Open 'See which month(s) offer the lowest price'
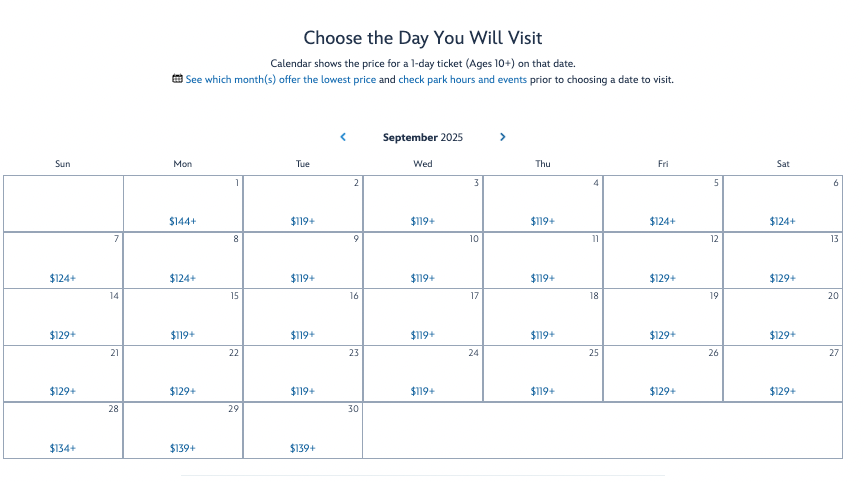The height and width of the screenshot is (482, 864). pos(280,79)
